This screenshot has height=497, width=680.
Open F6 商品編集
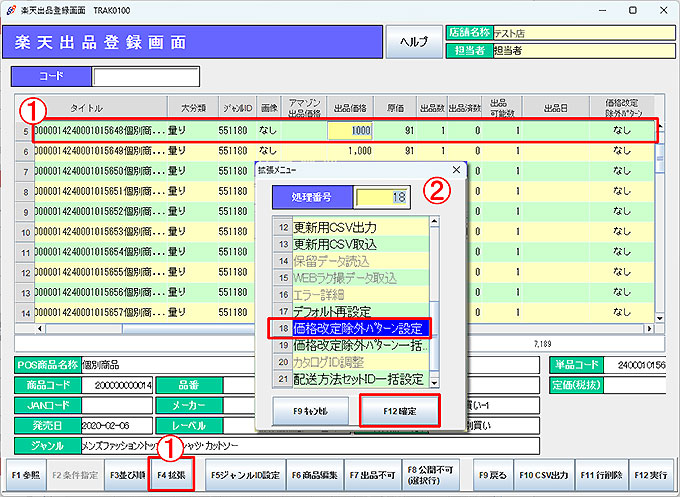pos(314,472)
